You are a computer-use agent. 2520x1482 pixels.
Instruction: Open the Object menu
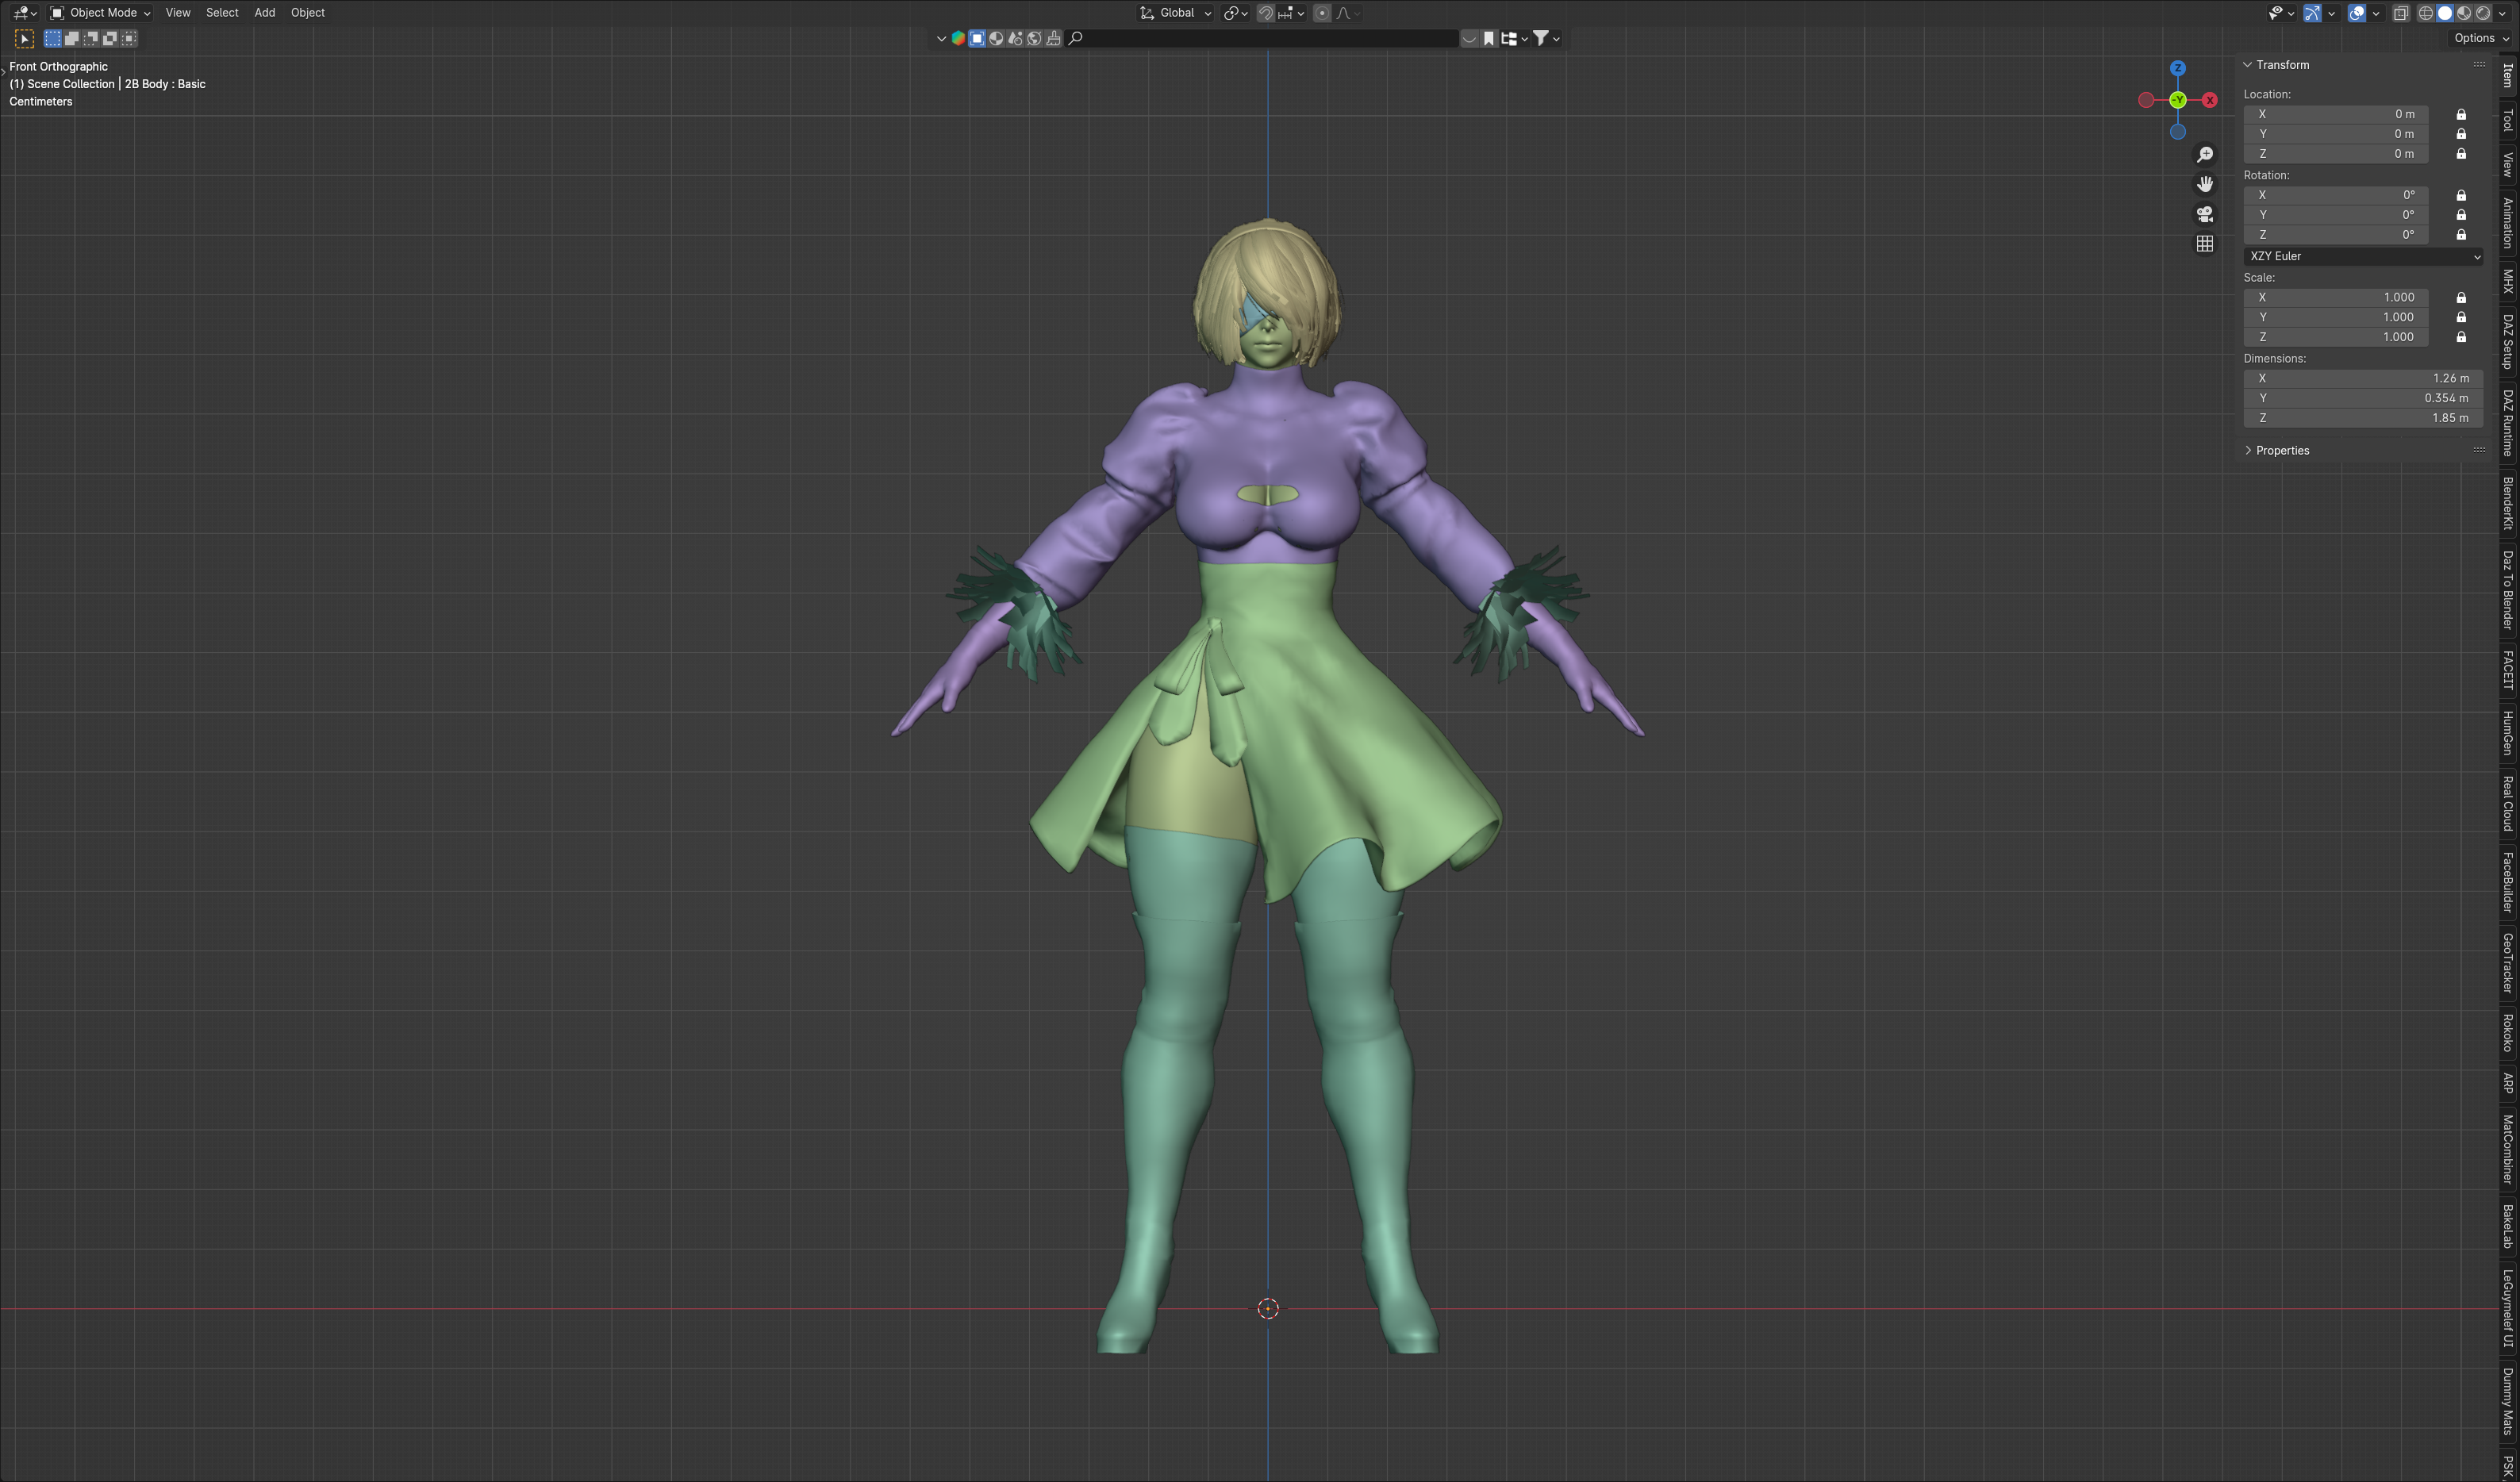(308, 13)
